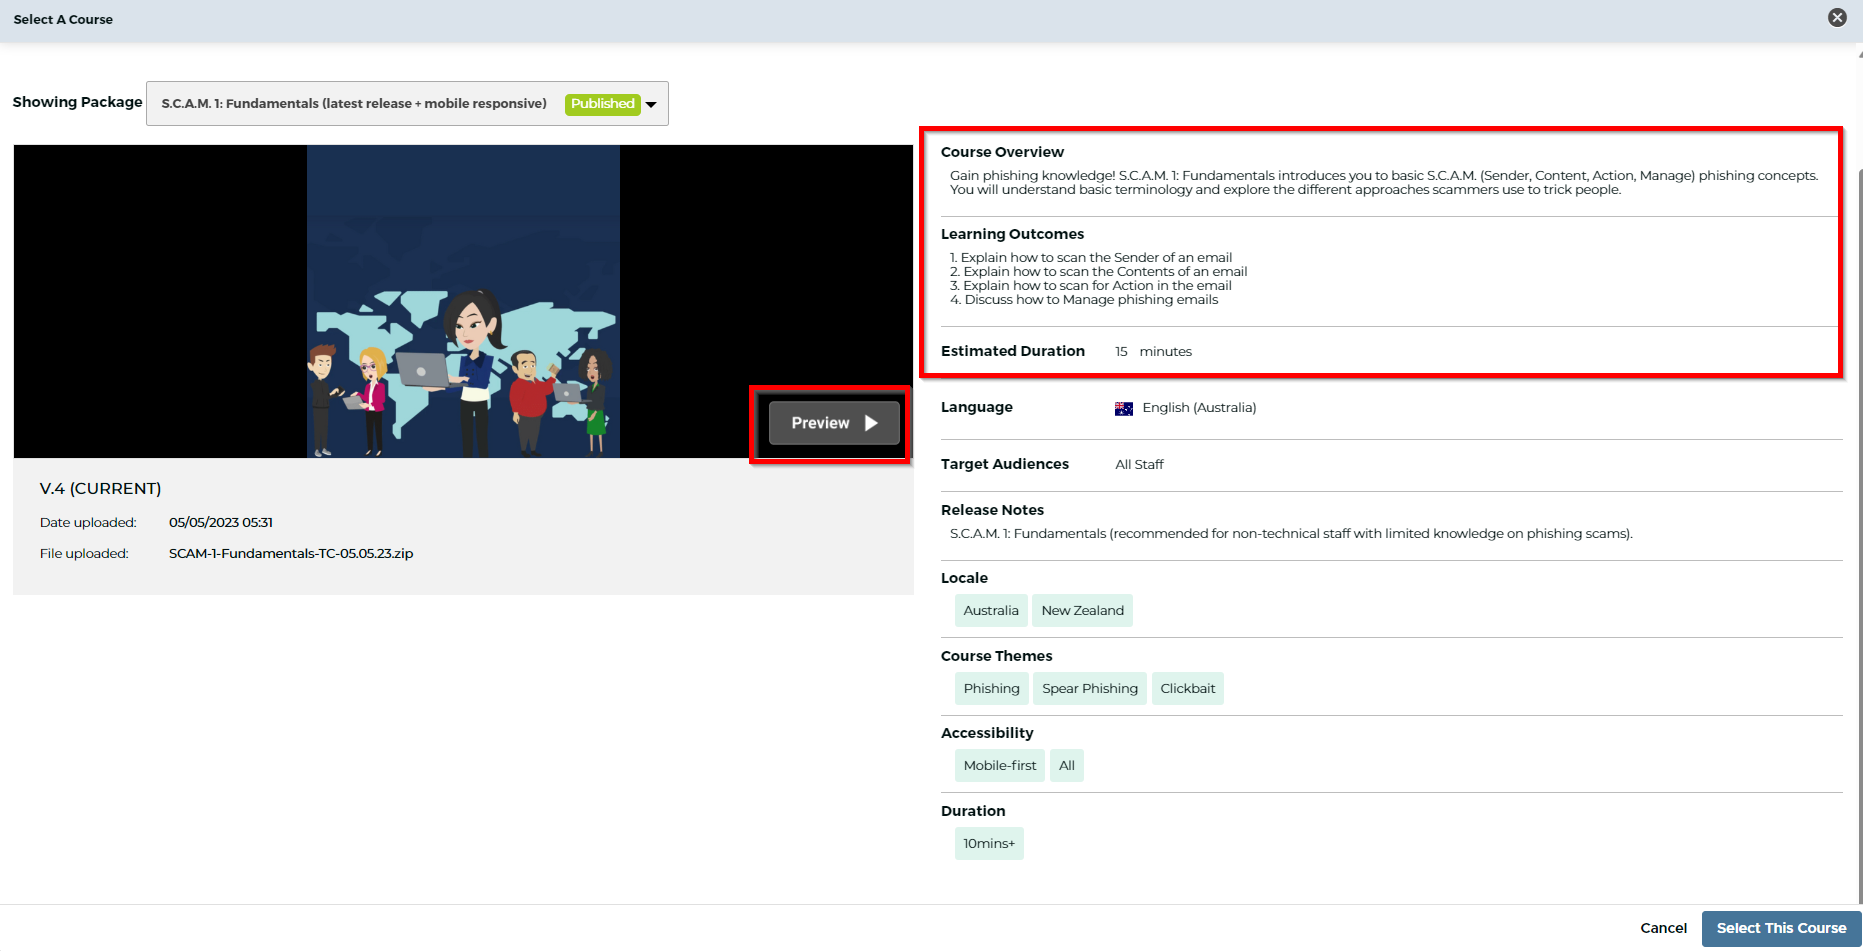Click the V.4 (CURRENT) version label
The width and height of the screenshot is (1863, 951).
100,489
